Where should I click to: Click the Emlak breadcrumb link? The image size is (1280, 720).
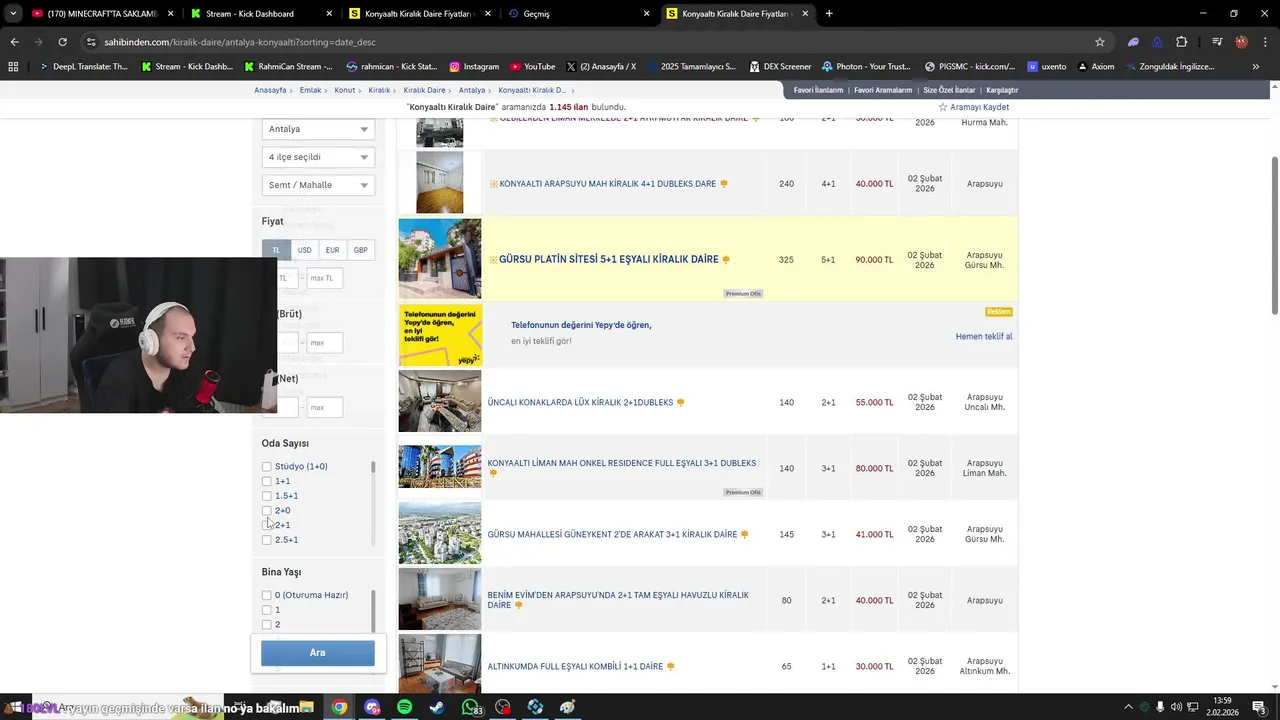(x=310, y=90)
